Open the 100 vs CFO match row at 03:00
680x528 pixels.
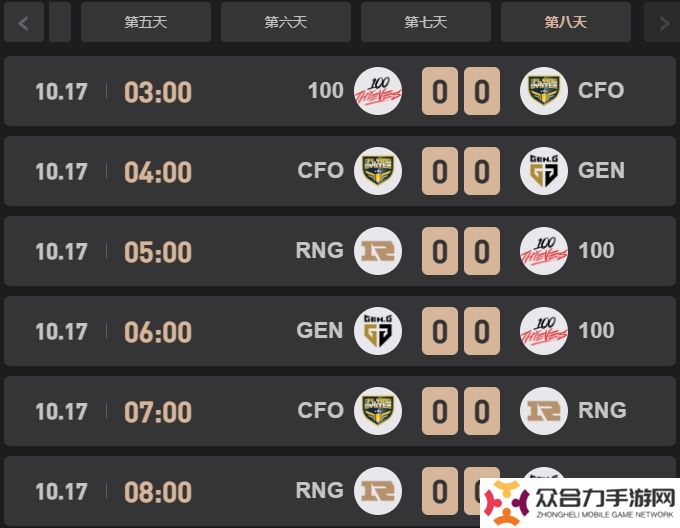(340, 91)
